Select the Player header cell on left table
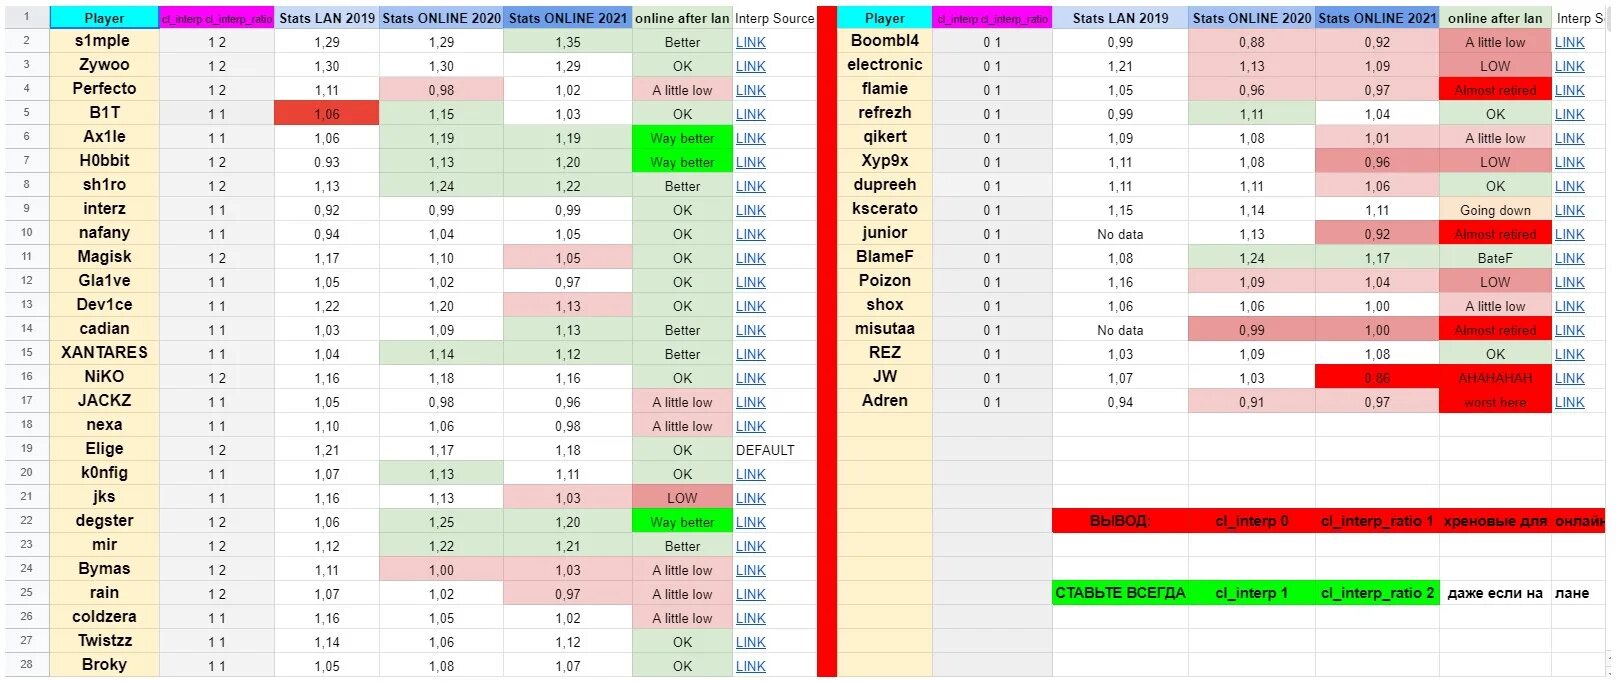Image resolution: width=1616 pixels, height=683 pixels. click(x=104, y=18)
